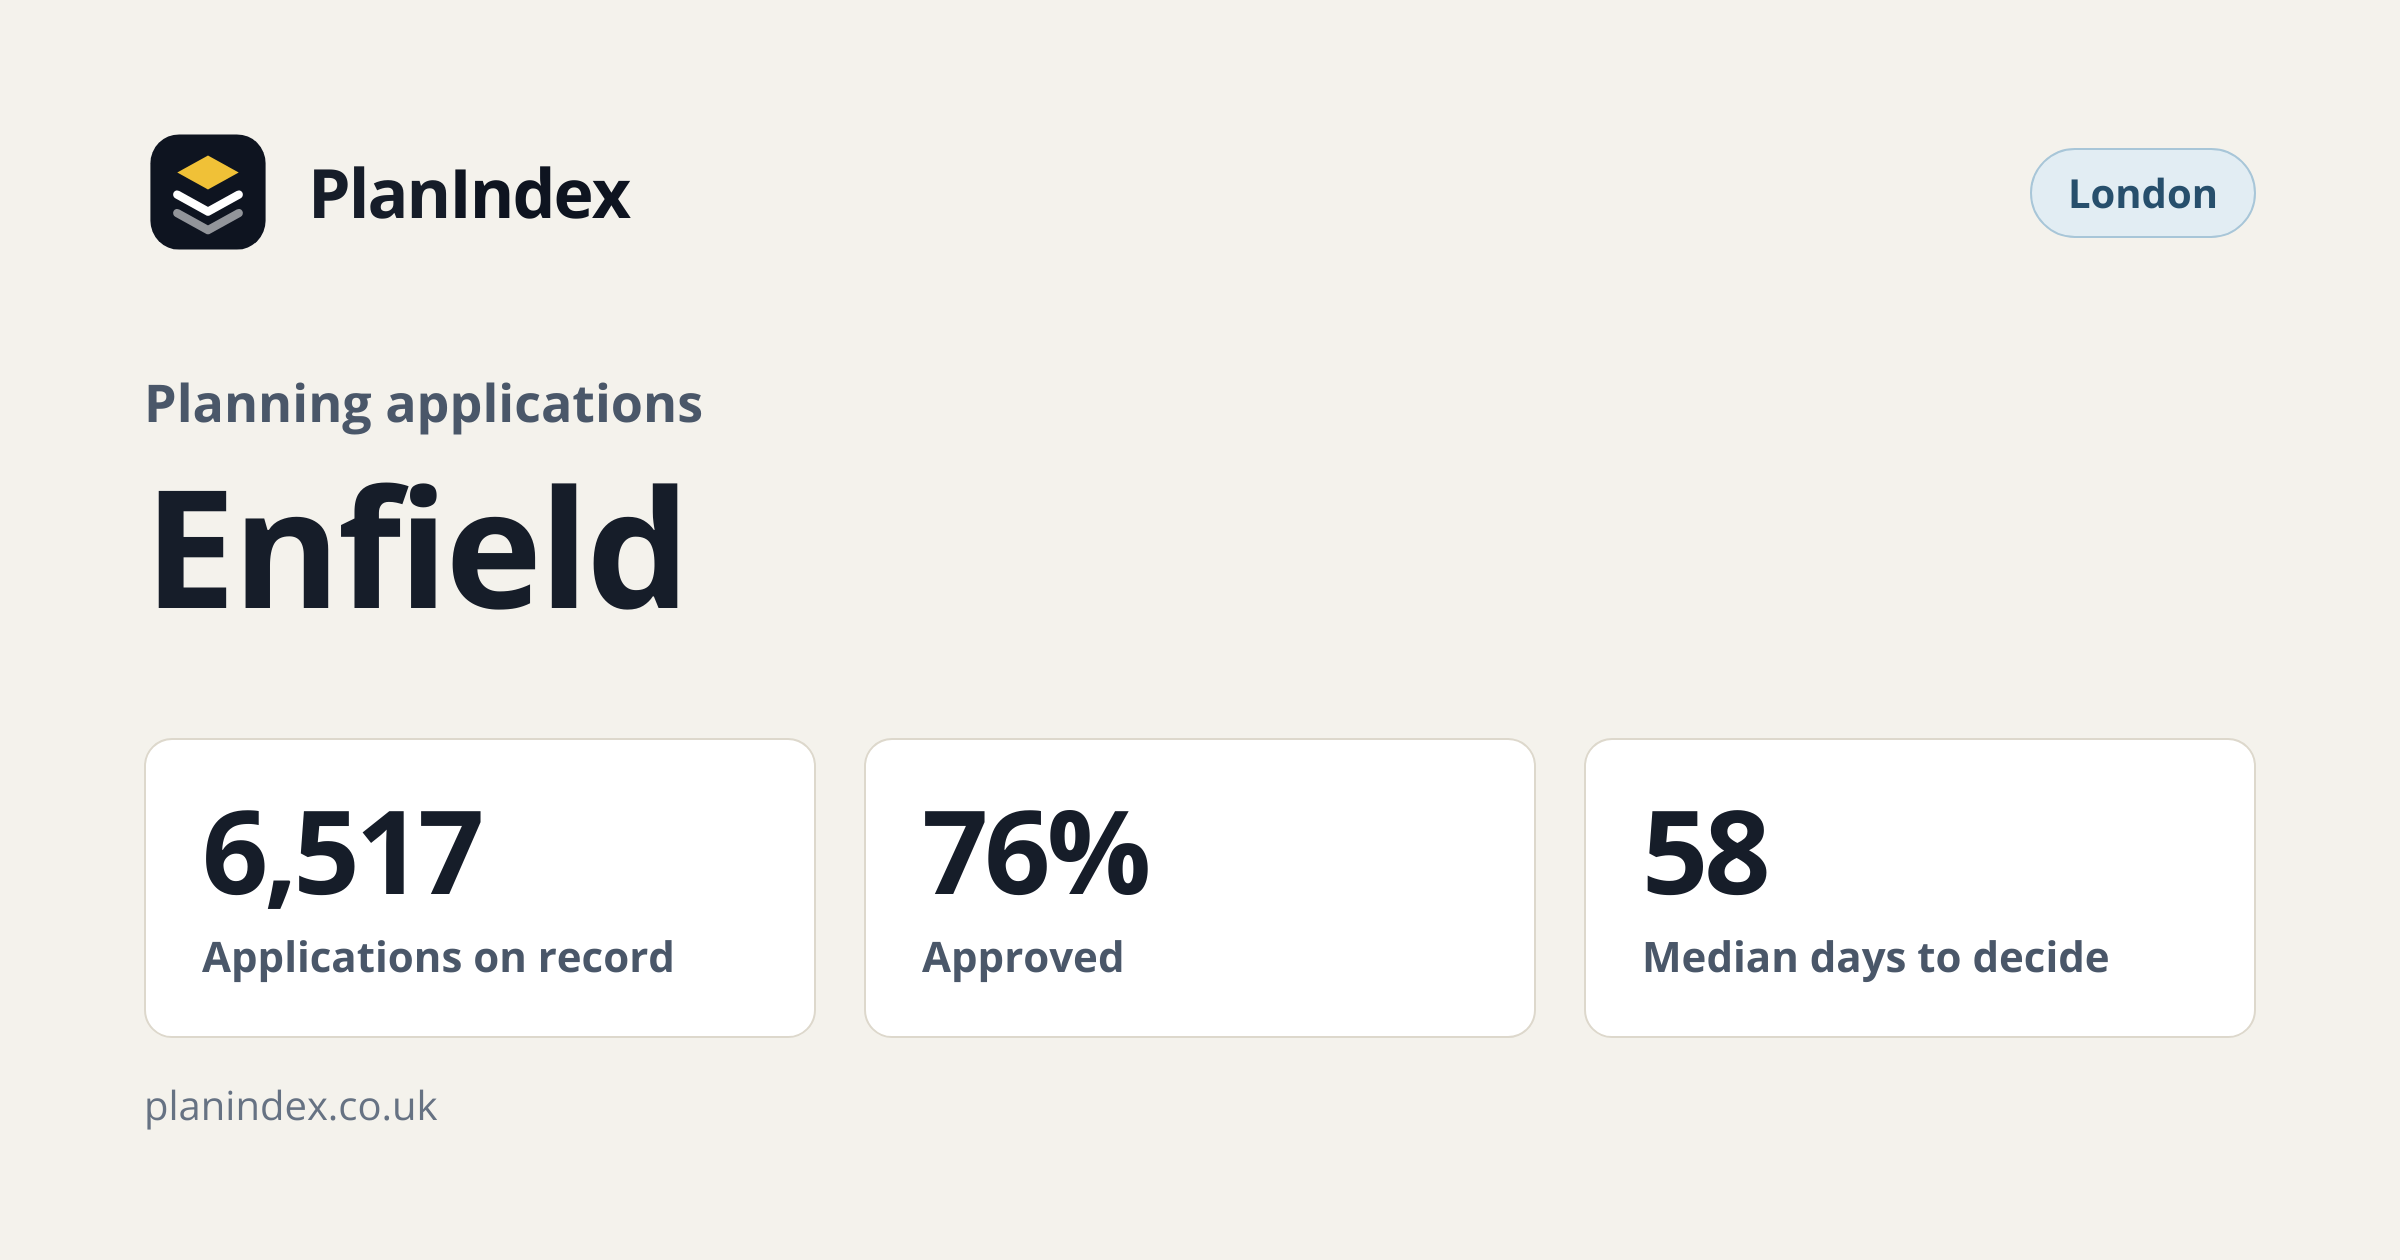
Task: Click the grey bottom chevron in the logo
Action: point(208,222)
